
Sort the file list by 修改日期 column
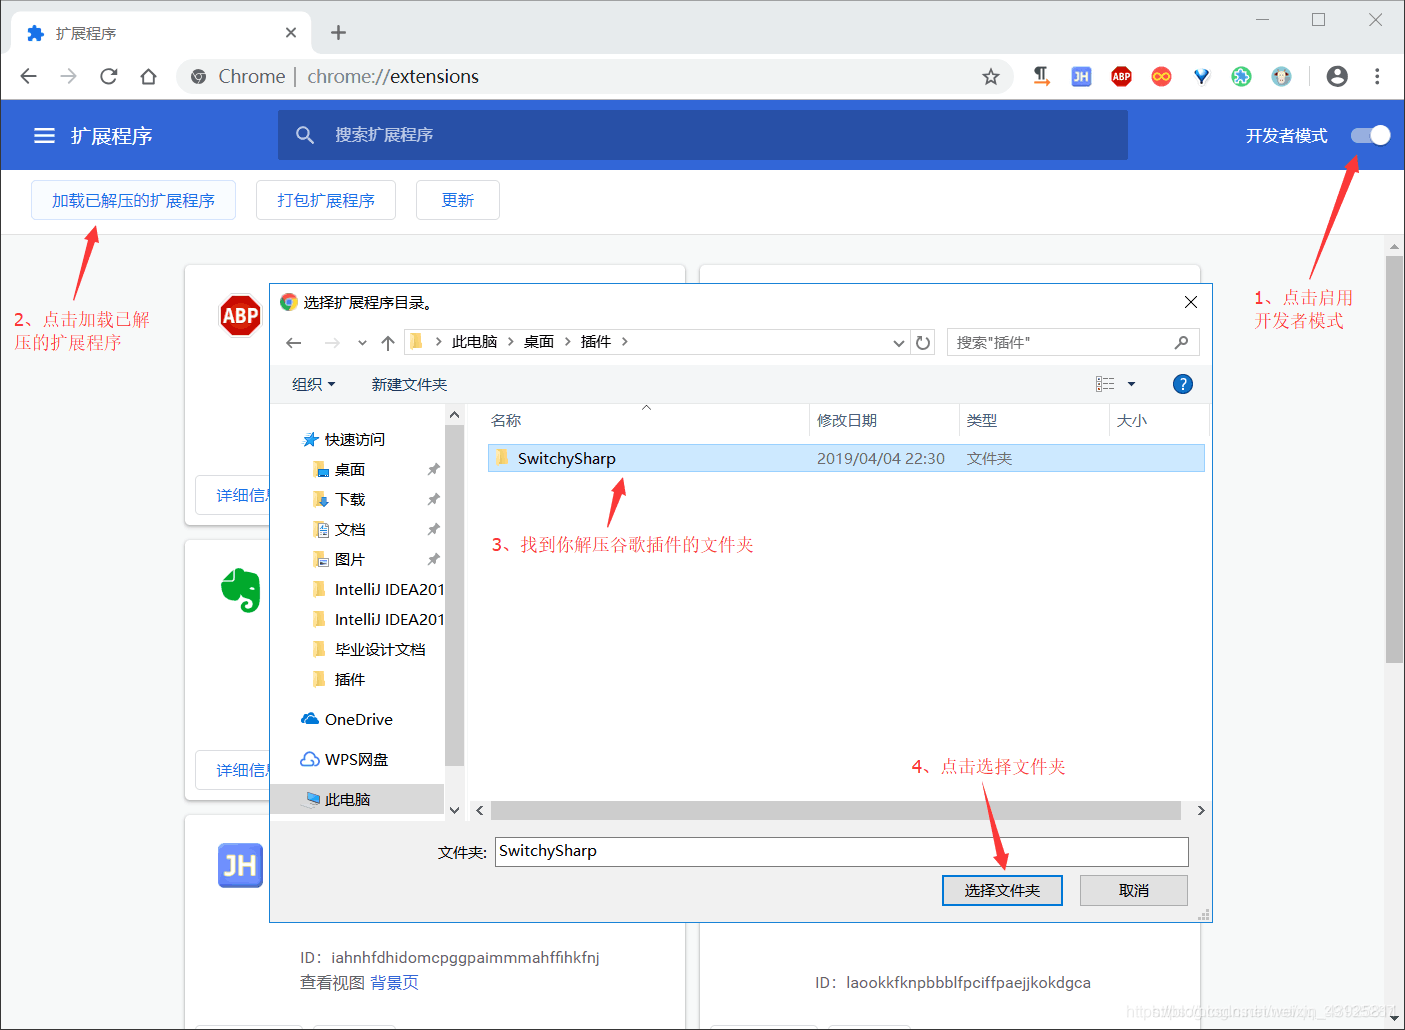[884, 421]
